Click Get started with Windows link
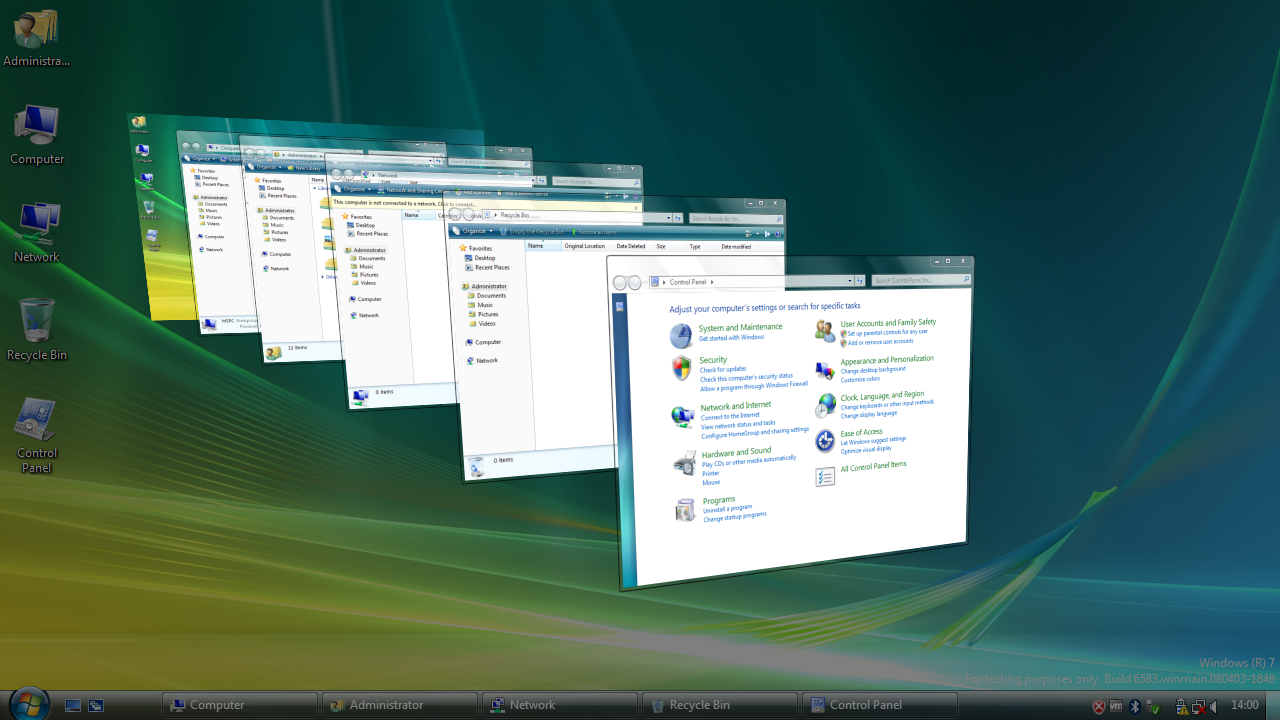 point(731,337)
